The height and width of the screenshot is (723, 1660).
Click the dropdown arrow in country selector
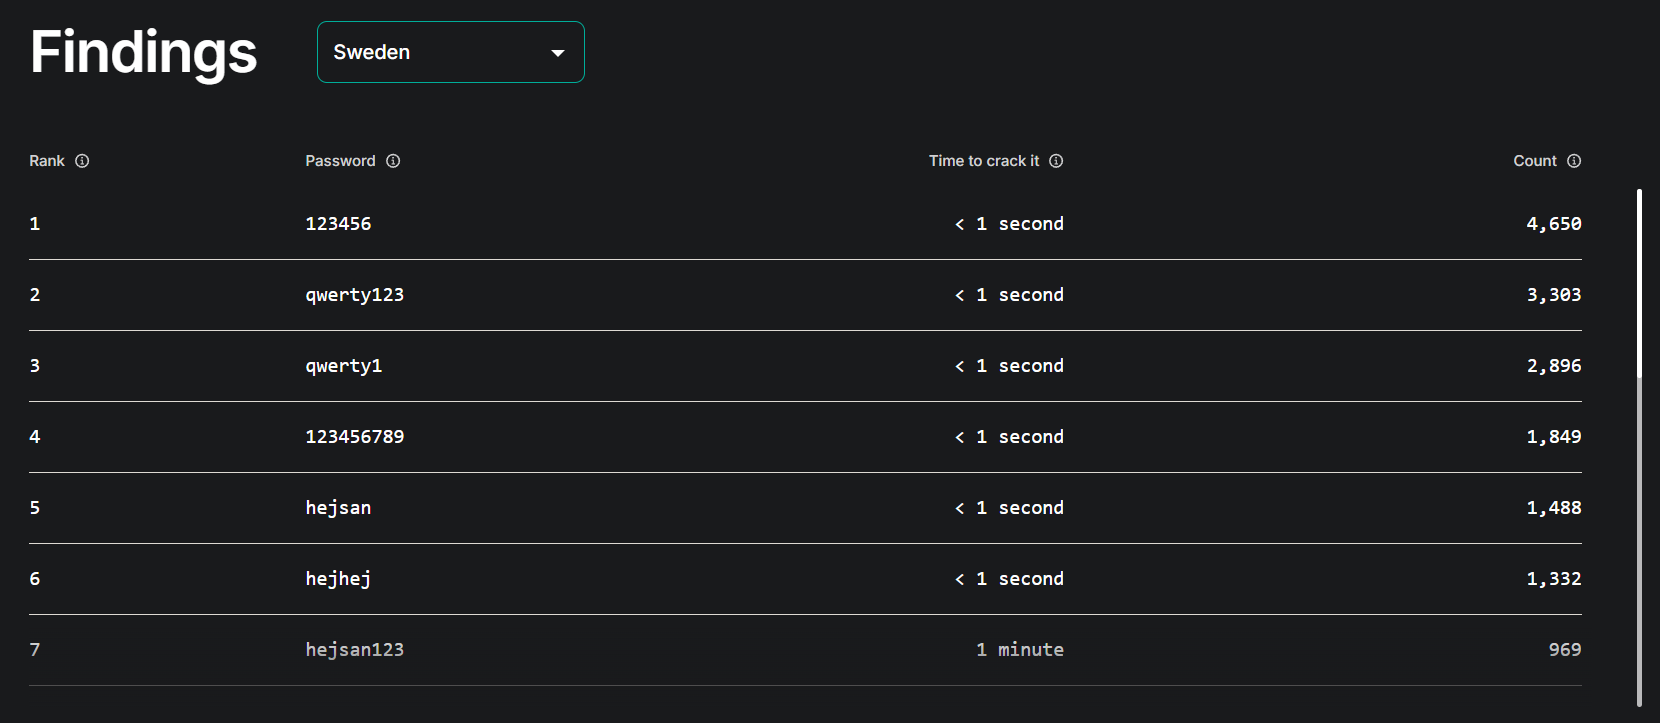[x=558, y=53]
